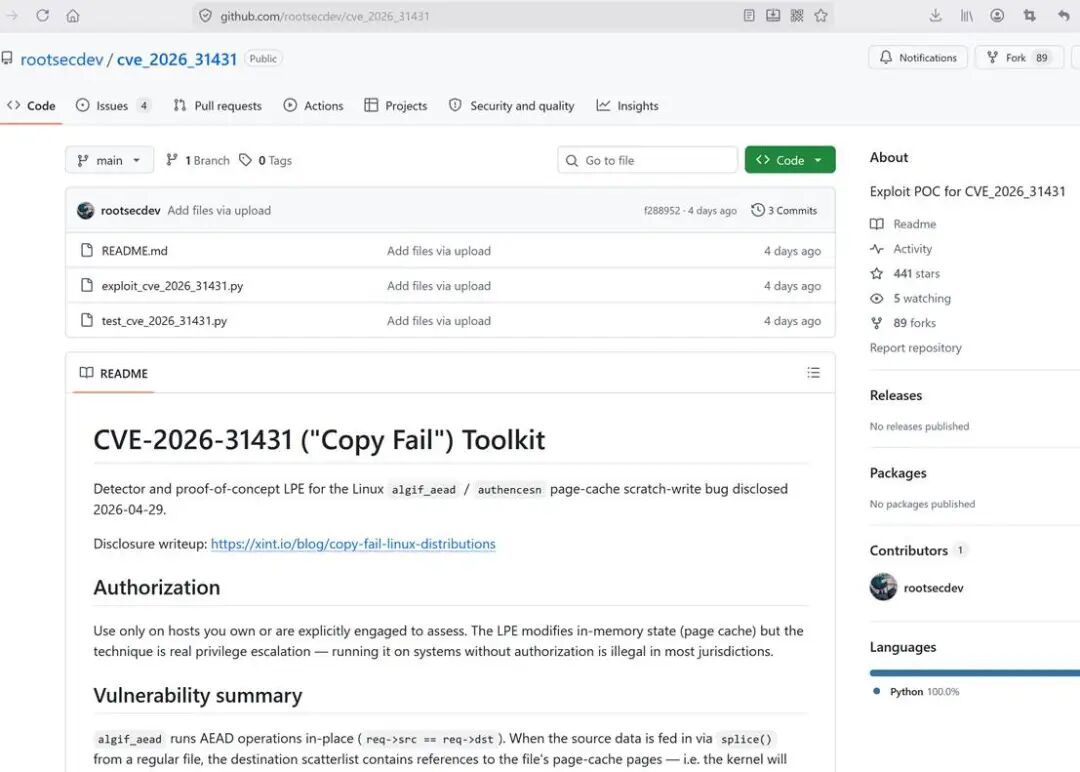1080x772 pixels.
Task: Click the rootsecdev avatar in the commit row
Action: coord(85,210)
